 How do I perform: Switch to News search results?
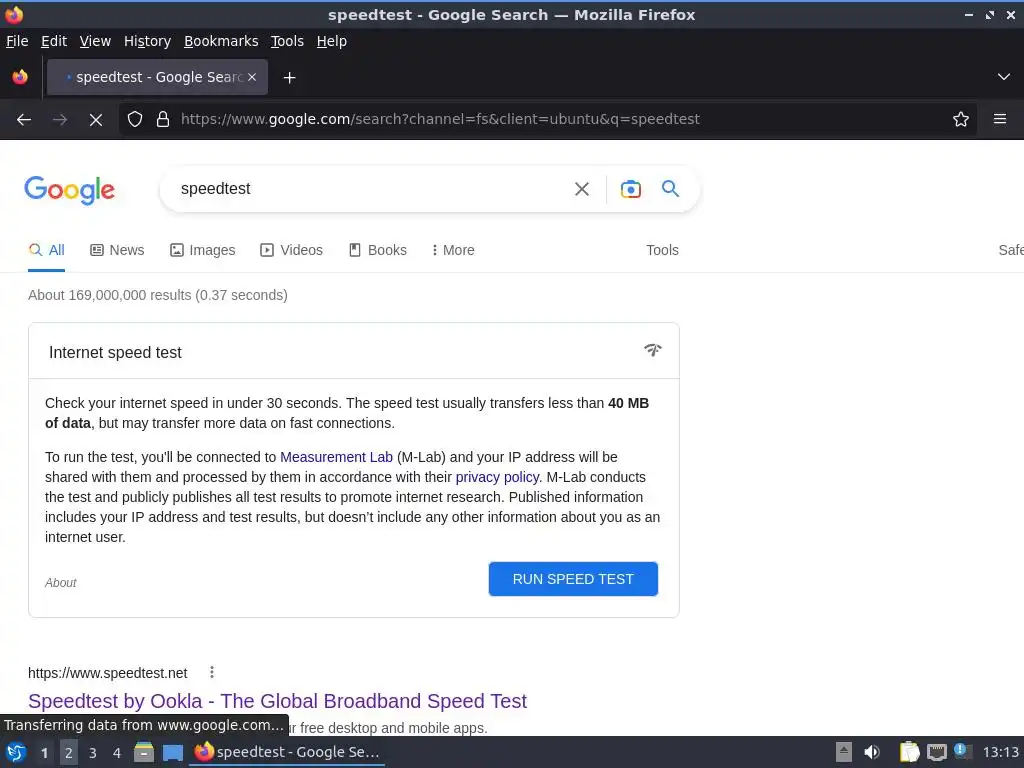click(x=117, y=250)
